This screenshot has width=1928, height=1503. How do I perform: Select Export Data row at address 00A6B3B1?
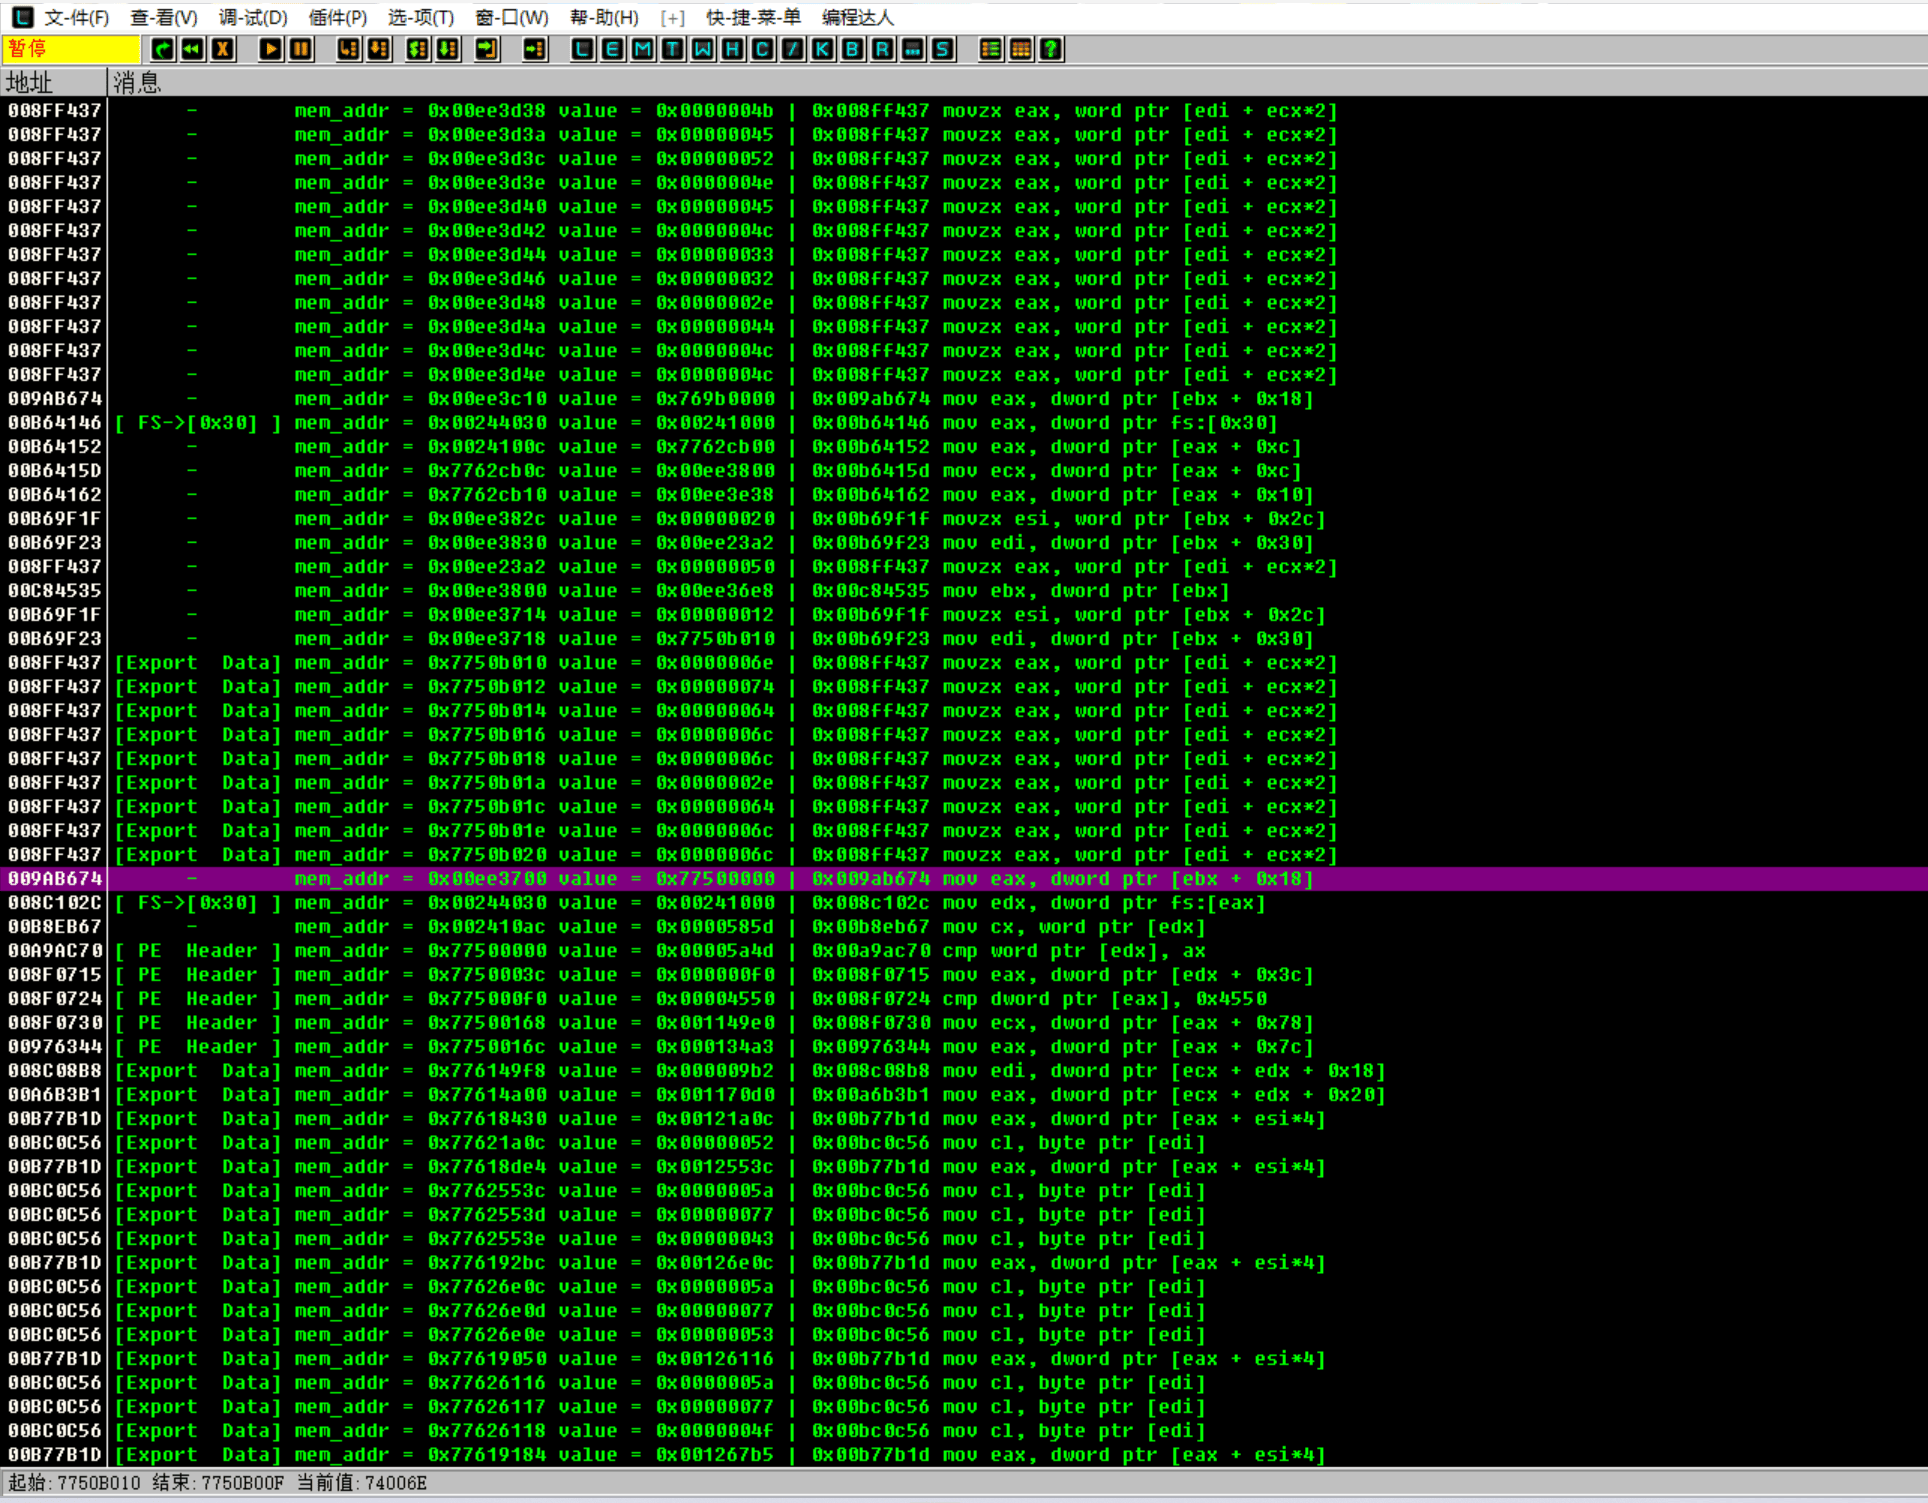964,1095
